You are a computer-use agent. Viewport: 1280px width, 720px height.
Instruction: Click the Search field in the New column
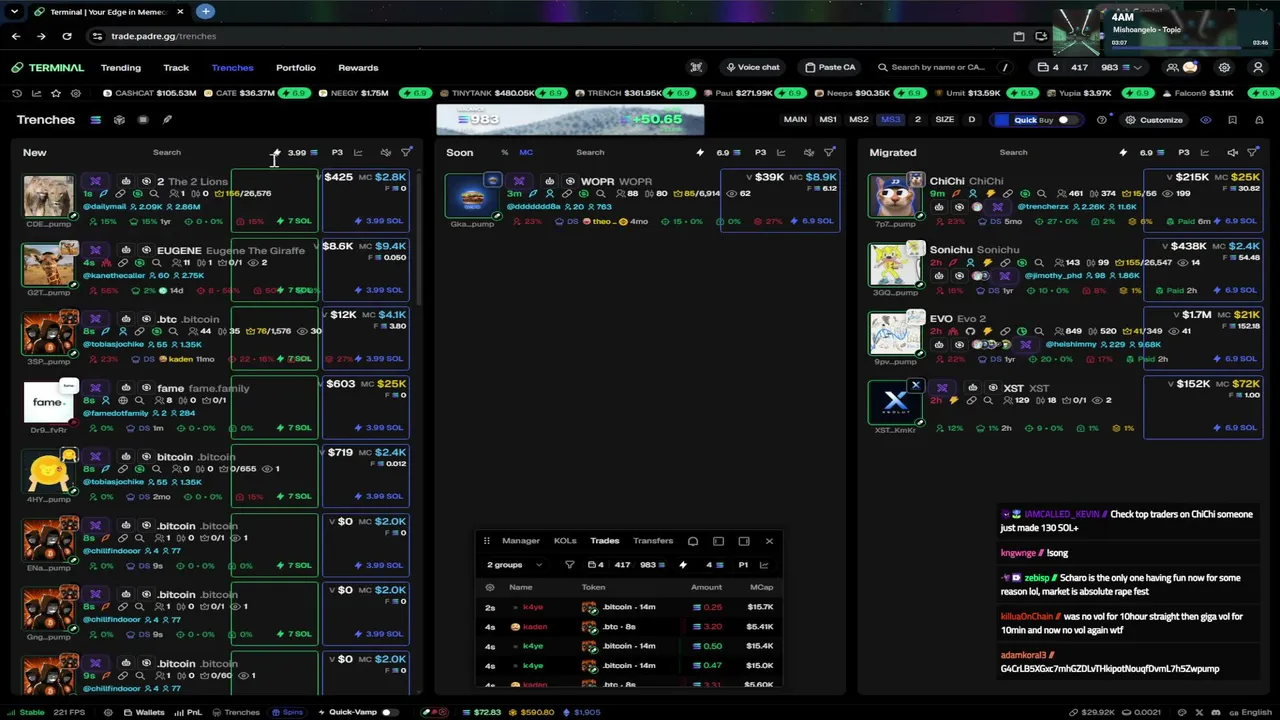tap(167, 152)
